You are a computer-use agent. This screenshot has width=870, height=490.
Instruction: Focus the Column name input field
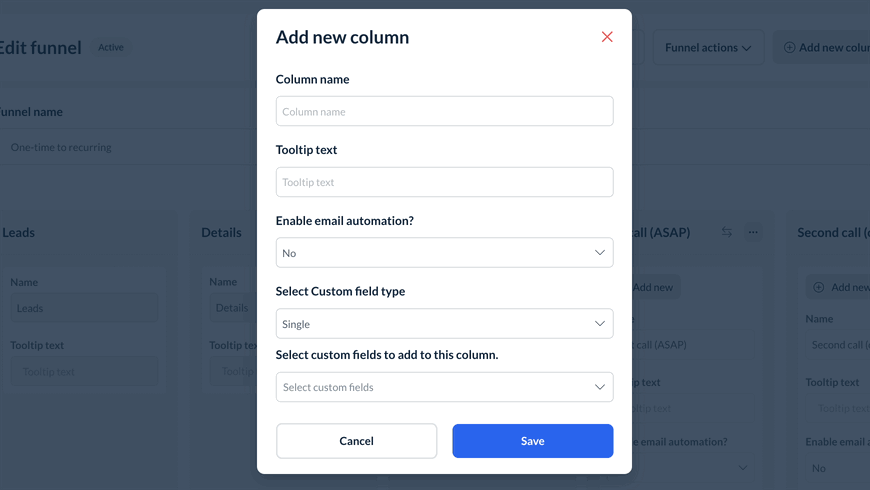[444, 111]
